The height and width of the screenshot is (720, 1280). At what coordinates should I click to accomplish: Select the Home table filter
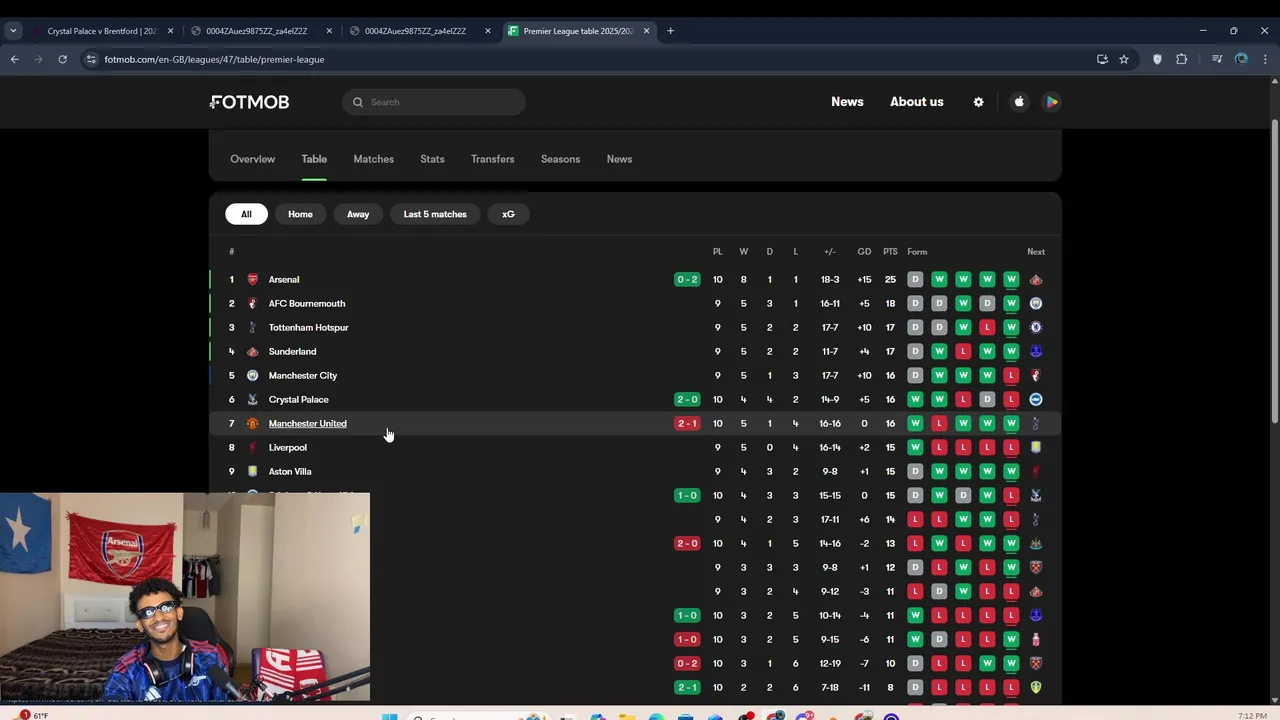300,214
